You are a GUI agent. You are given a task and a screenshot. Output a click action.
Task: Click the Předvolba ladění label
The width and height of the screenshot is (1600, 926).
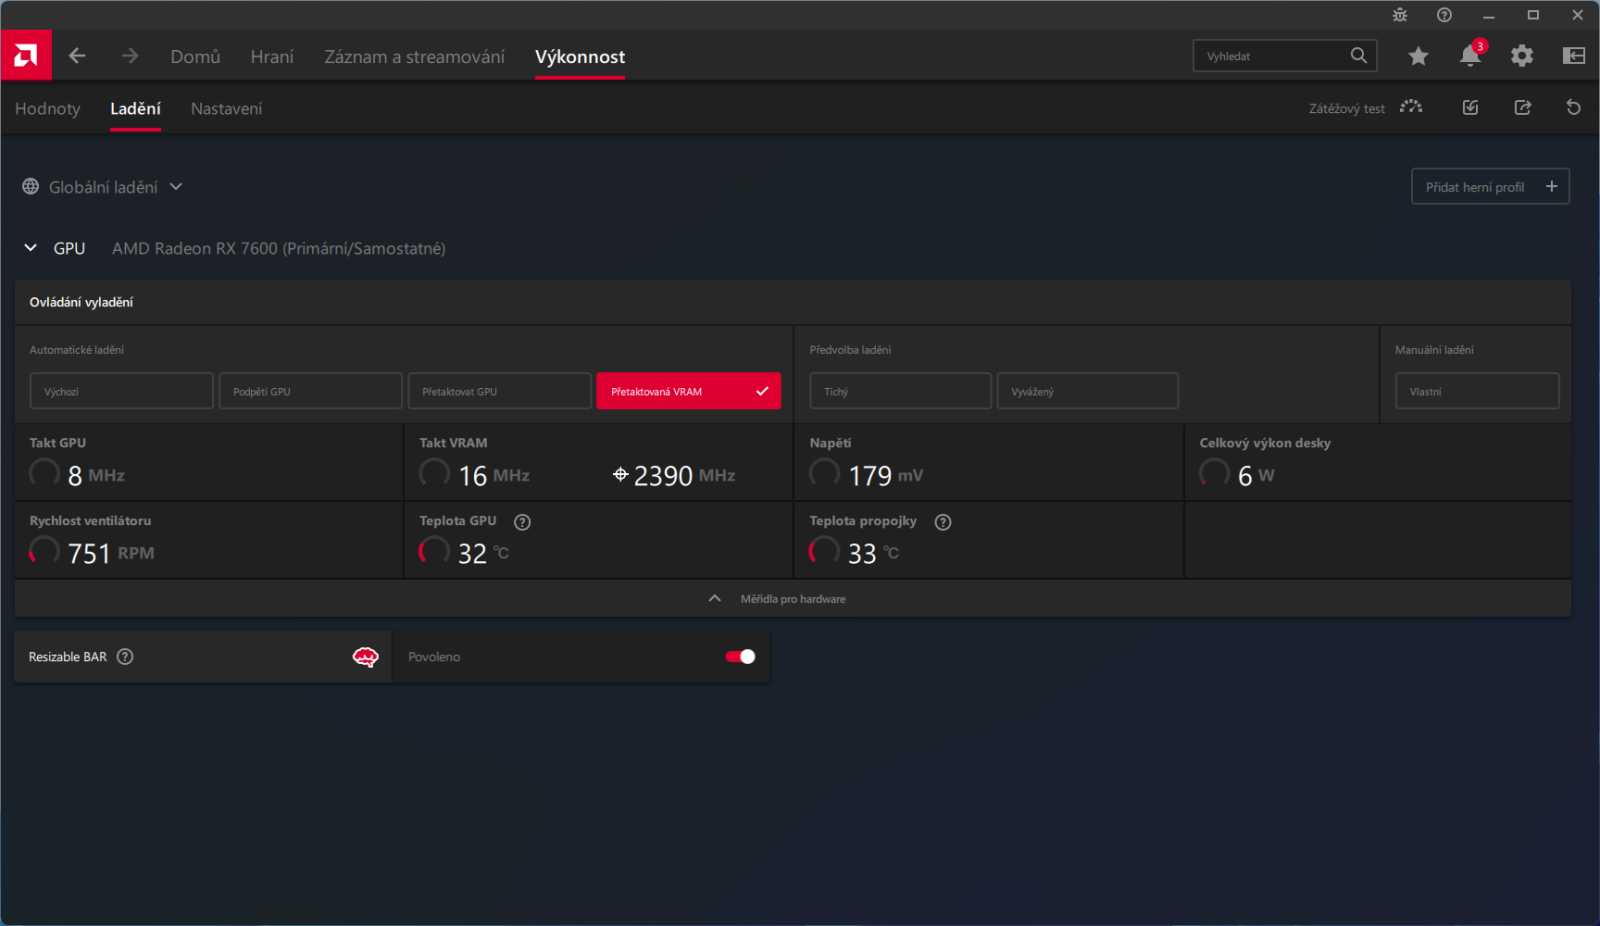[850, 350]
